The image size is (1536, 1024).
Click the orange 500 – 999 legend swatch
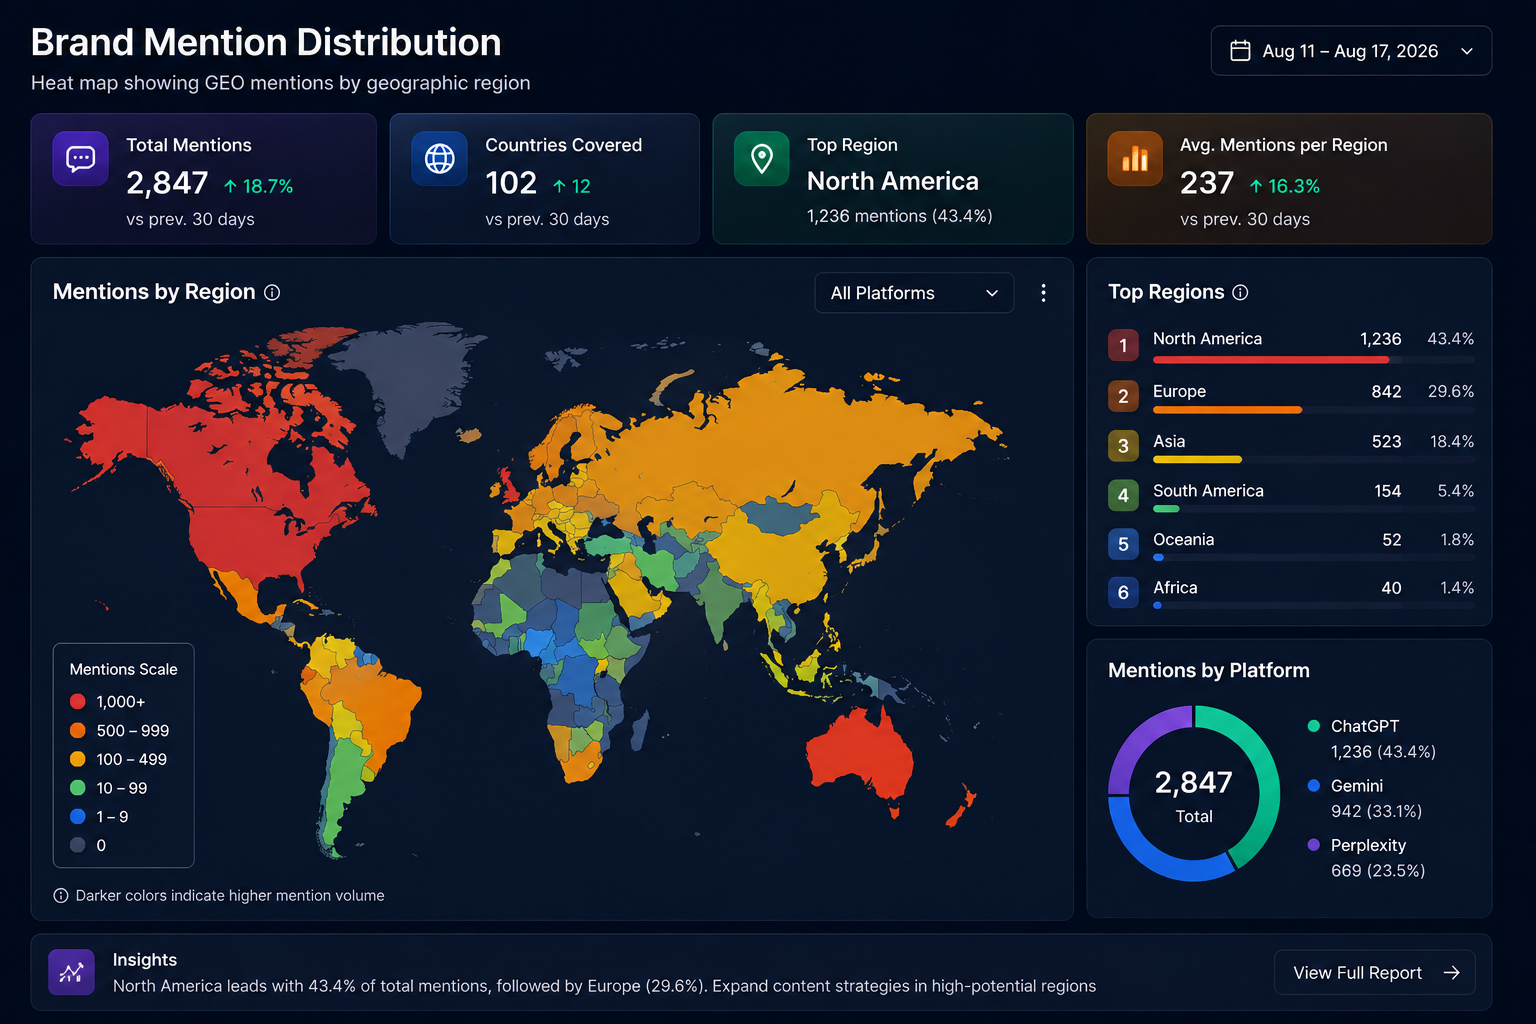click(x=78, y=731)
